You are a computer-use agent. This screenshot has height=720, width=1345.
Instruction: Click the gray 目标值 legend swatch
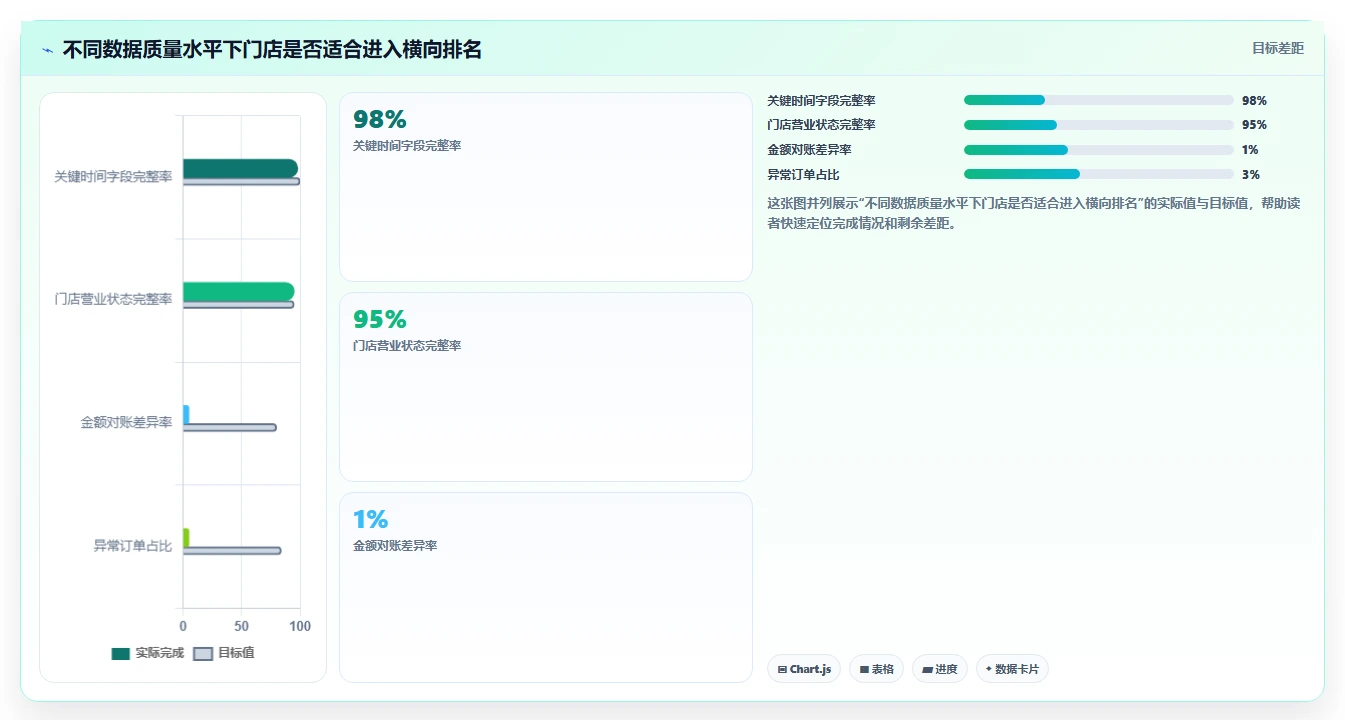coord(203,653)
